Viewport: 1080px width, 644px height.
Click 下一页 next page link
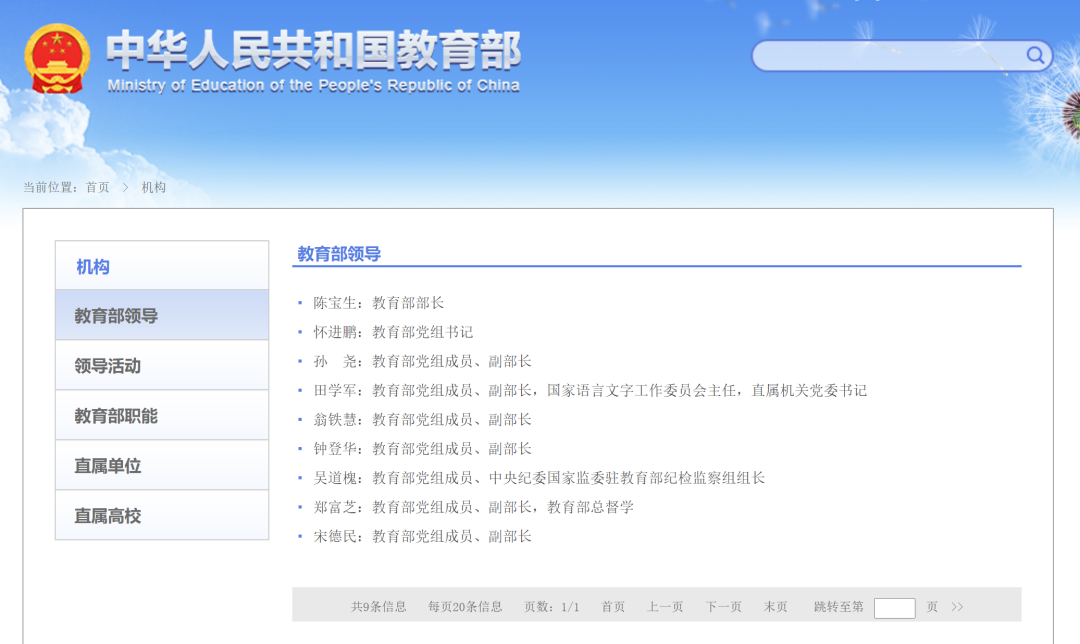click(723, 607)
